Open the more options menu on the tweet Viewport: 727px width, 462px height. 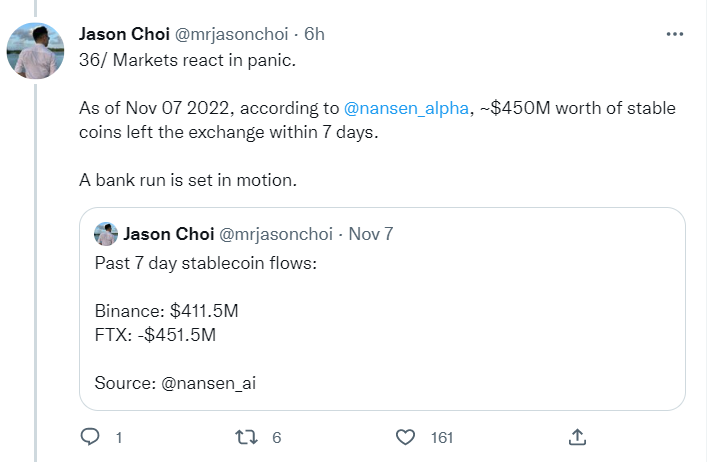676,34
